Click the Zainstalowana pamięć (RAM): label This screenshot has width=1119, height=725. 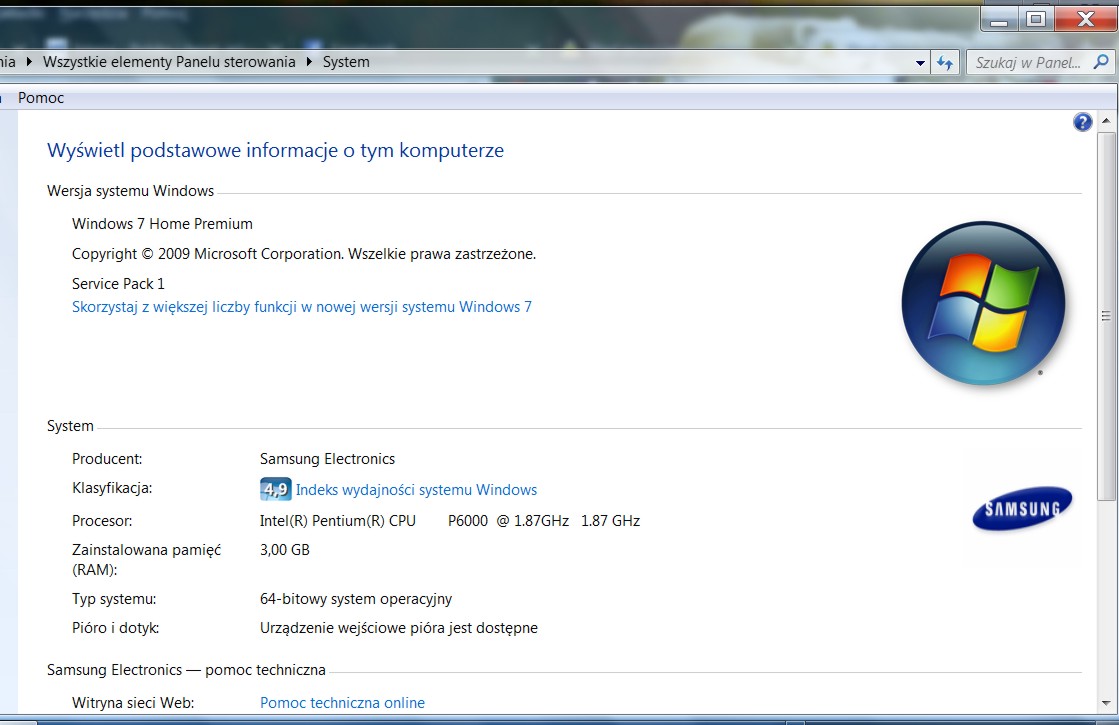click(146, 559)
